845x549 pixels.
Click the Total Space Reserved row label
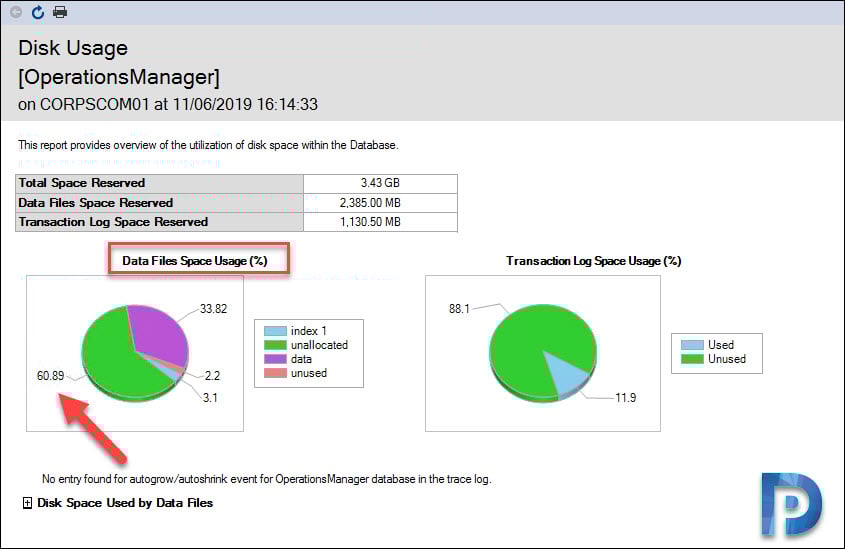tap(81, 183)
